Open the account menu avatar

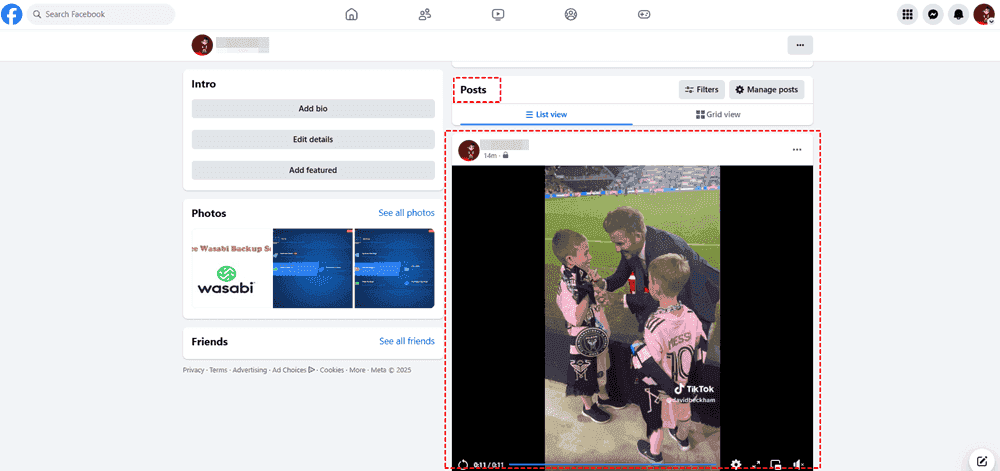tap(984, 14)
